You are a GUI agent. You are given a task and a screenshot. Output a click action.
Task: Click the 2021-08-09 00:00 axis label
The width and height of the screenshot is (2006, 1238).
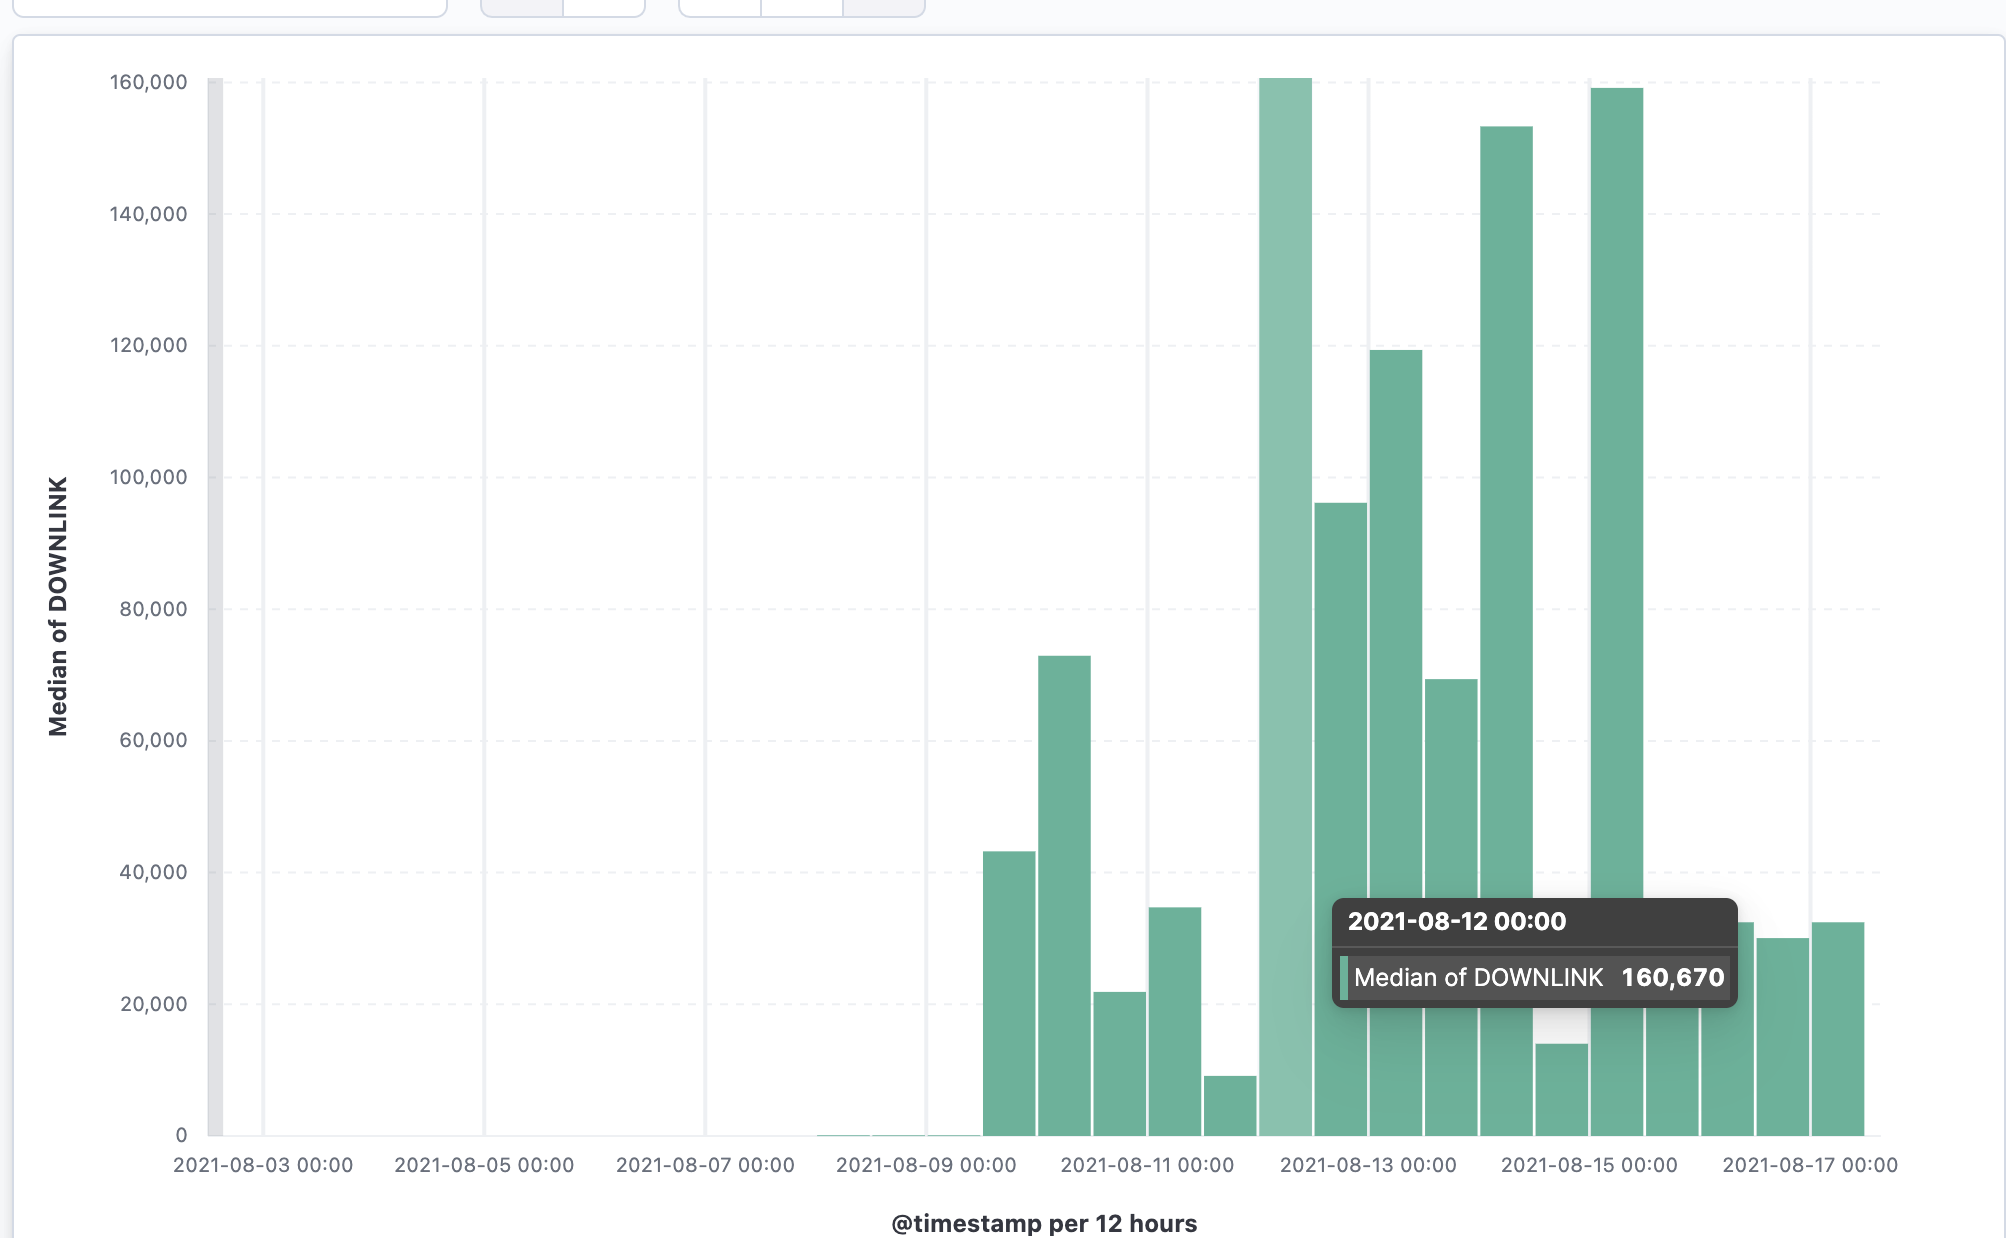pyautogui.click(x=926, y=1165)
